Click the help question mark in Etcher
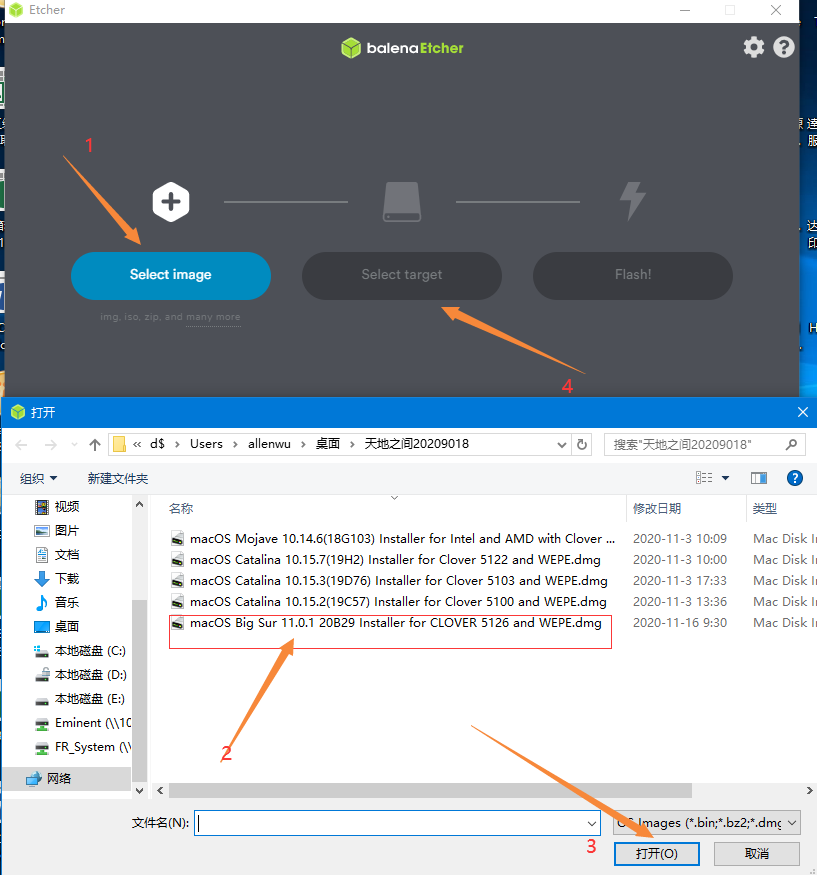Image resolution: width=817 pixels, height=875 pixels. point(784,47)
